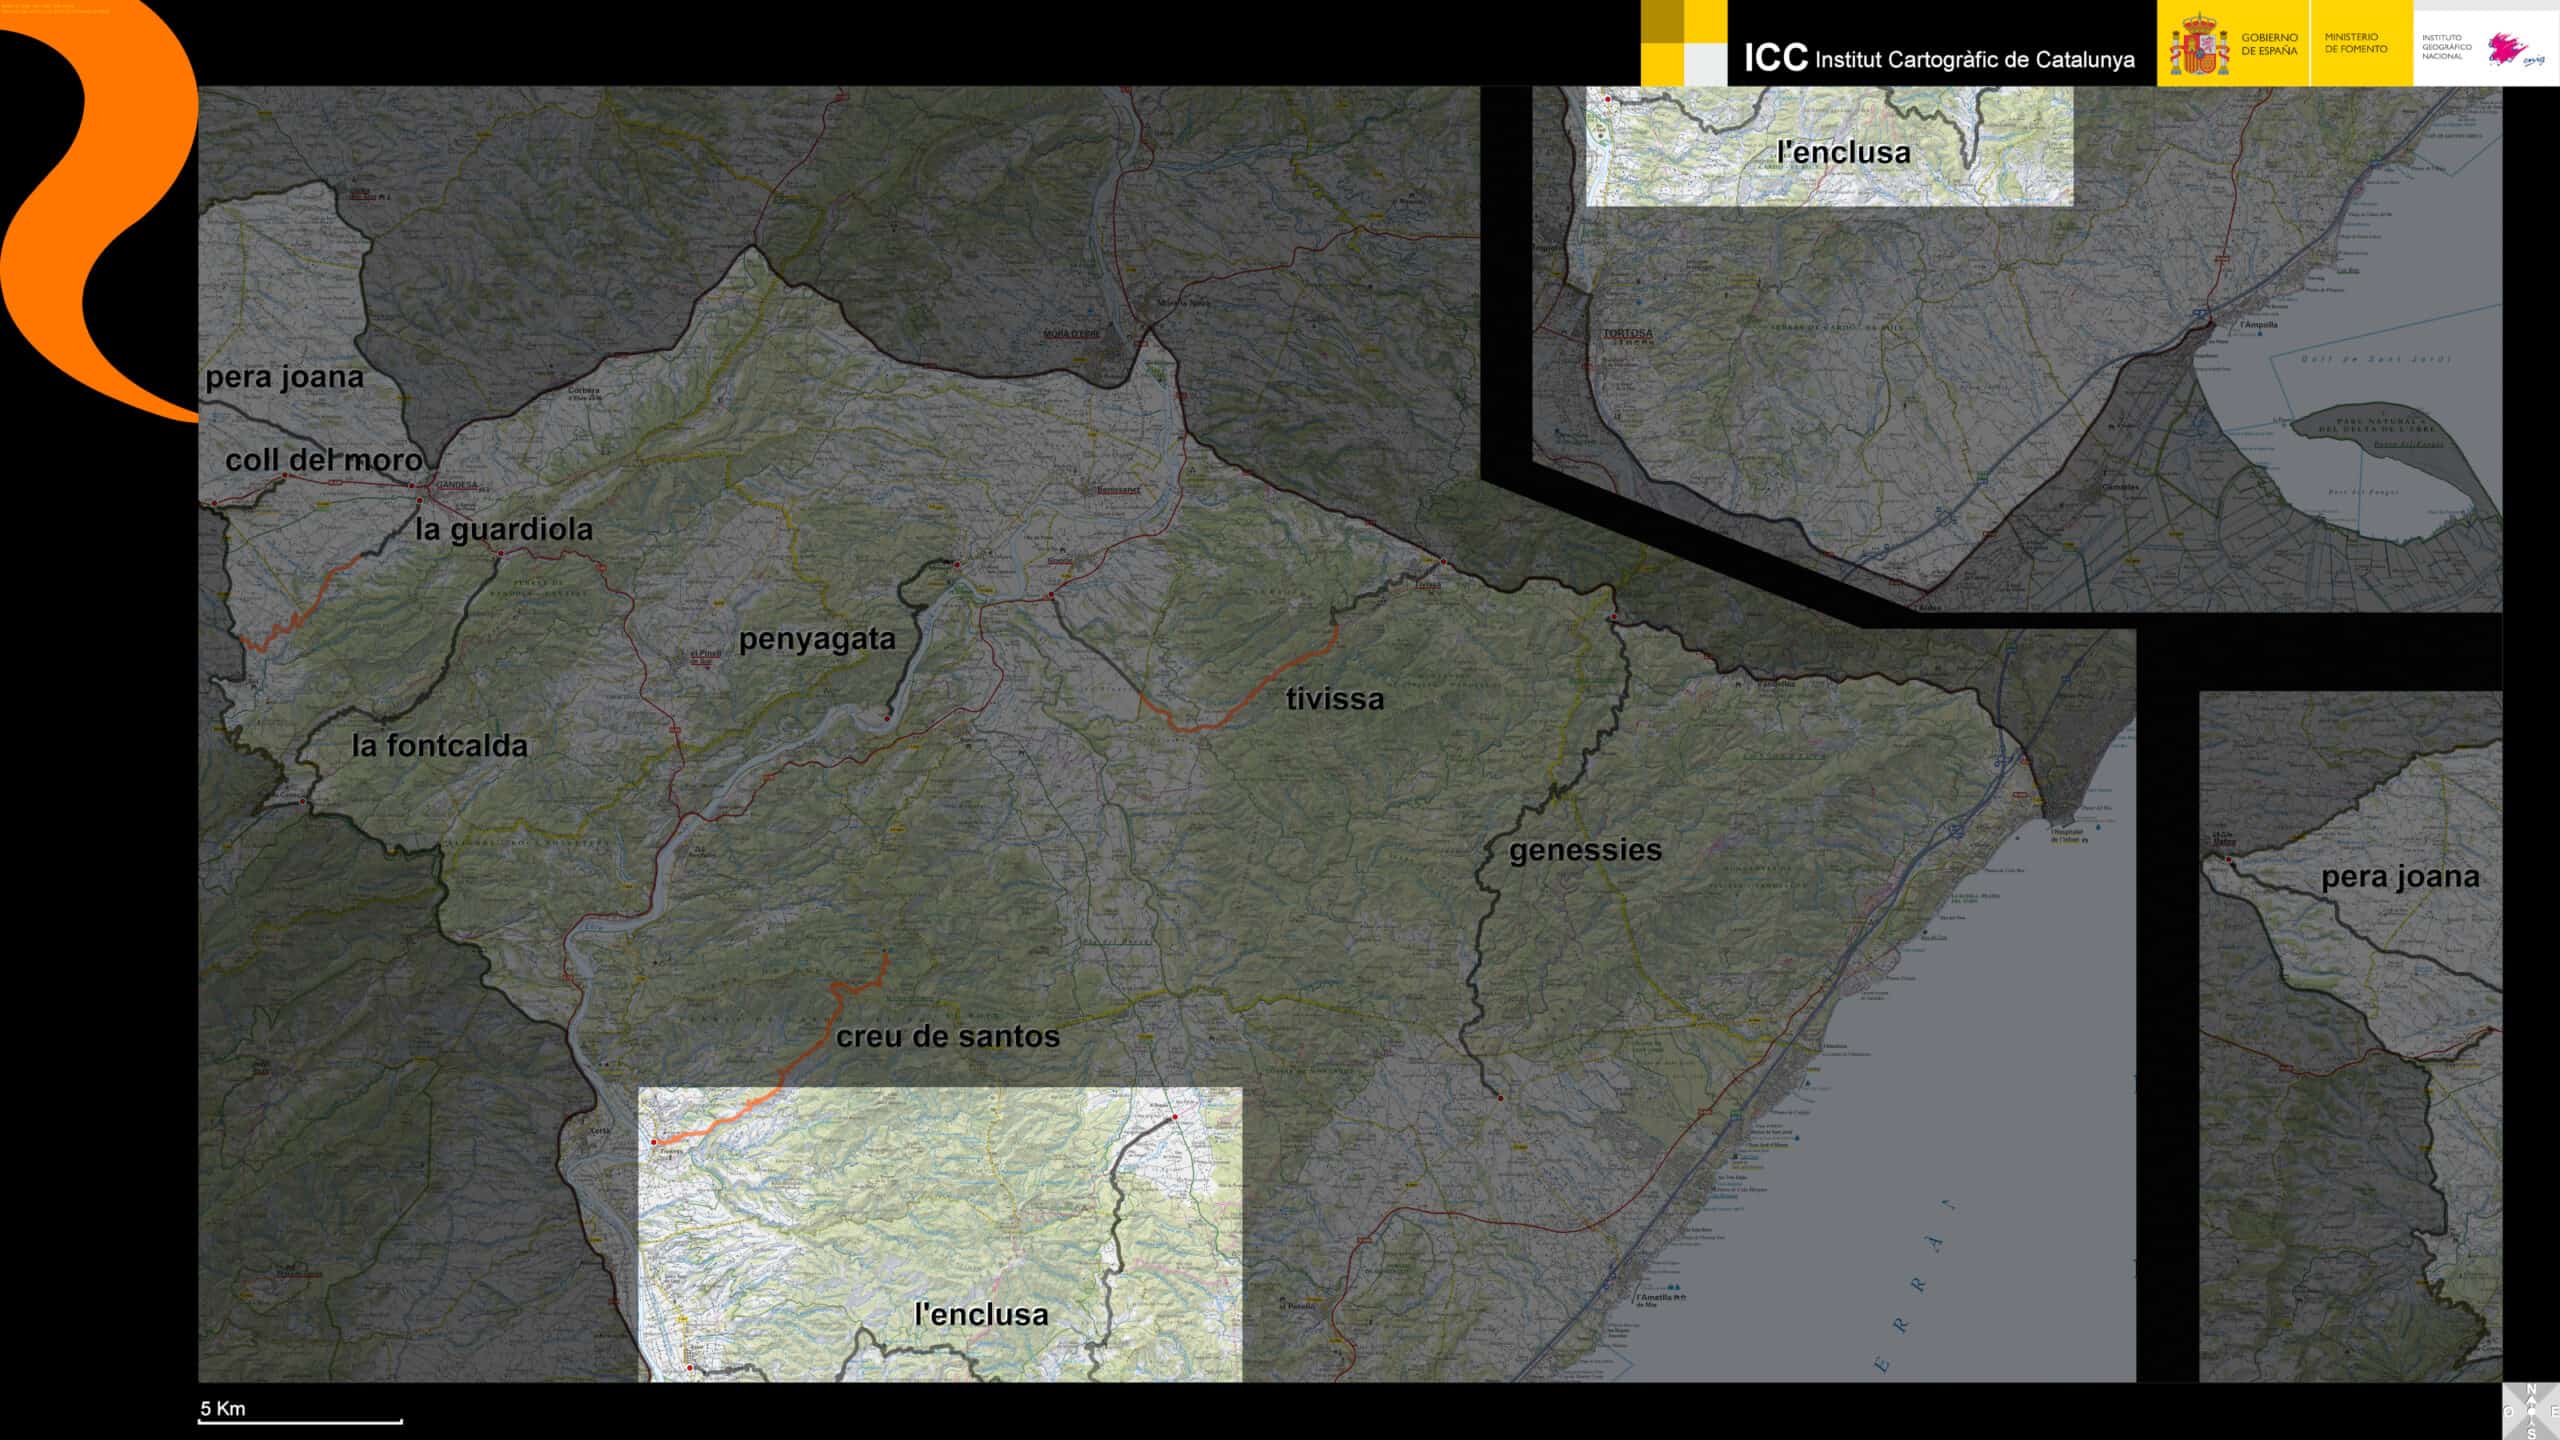Select the coll del moro label
The image size is (2560, 1440).
tap(323, 460)
